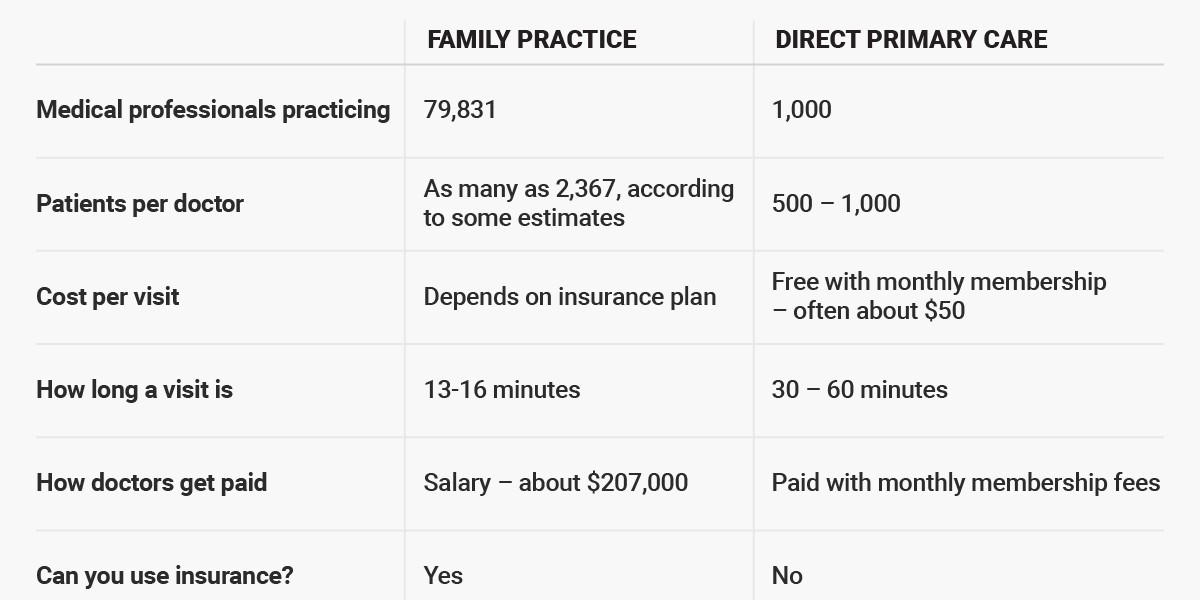Click 'Depends on insurance plan' cell
The image size is (1200, 600).
[x=570, y=297]
